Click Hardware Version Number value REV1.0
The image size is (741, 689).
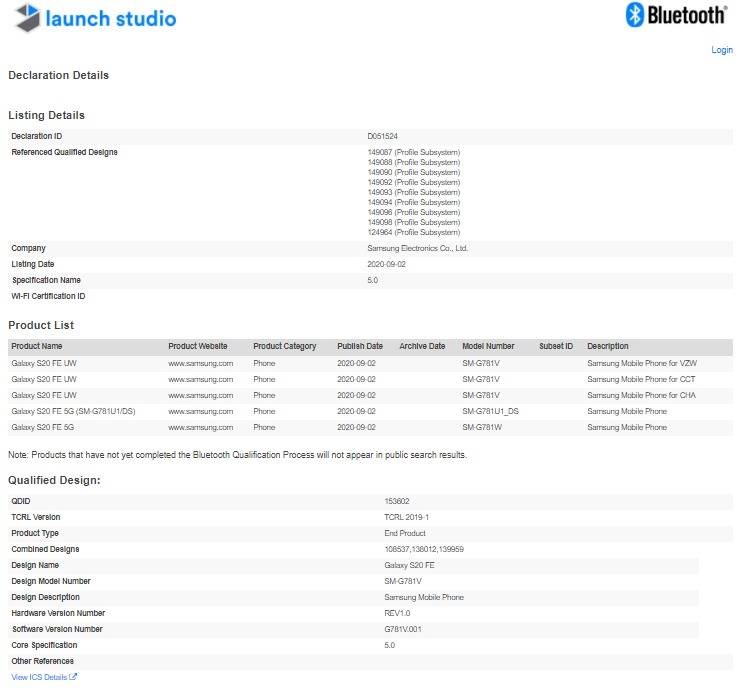[x=397, y=613]
